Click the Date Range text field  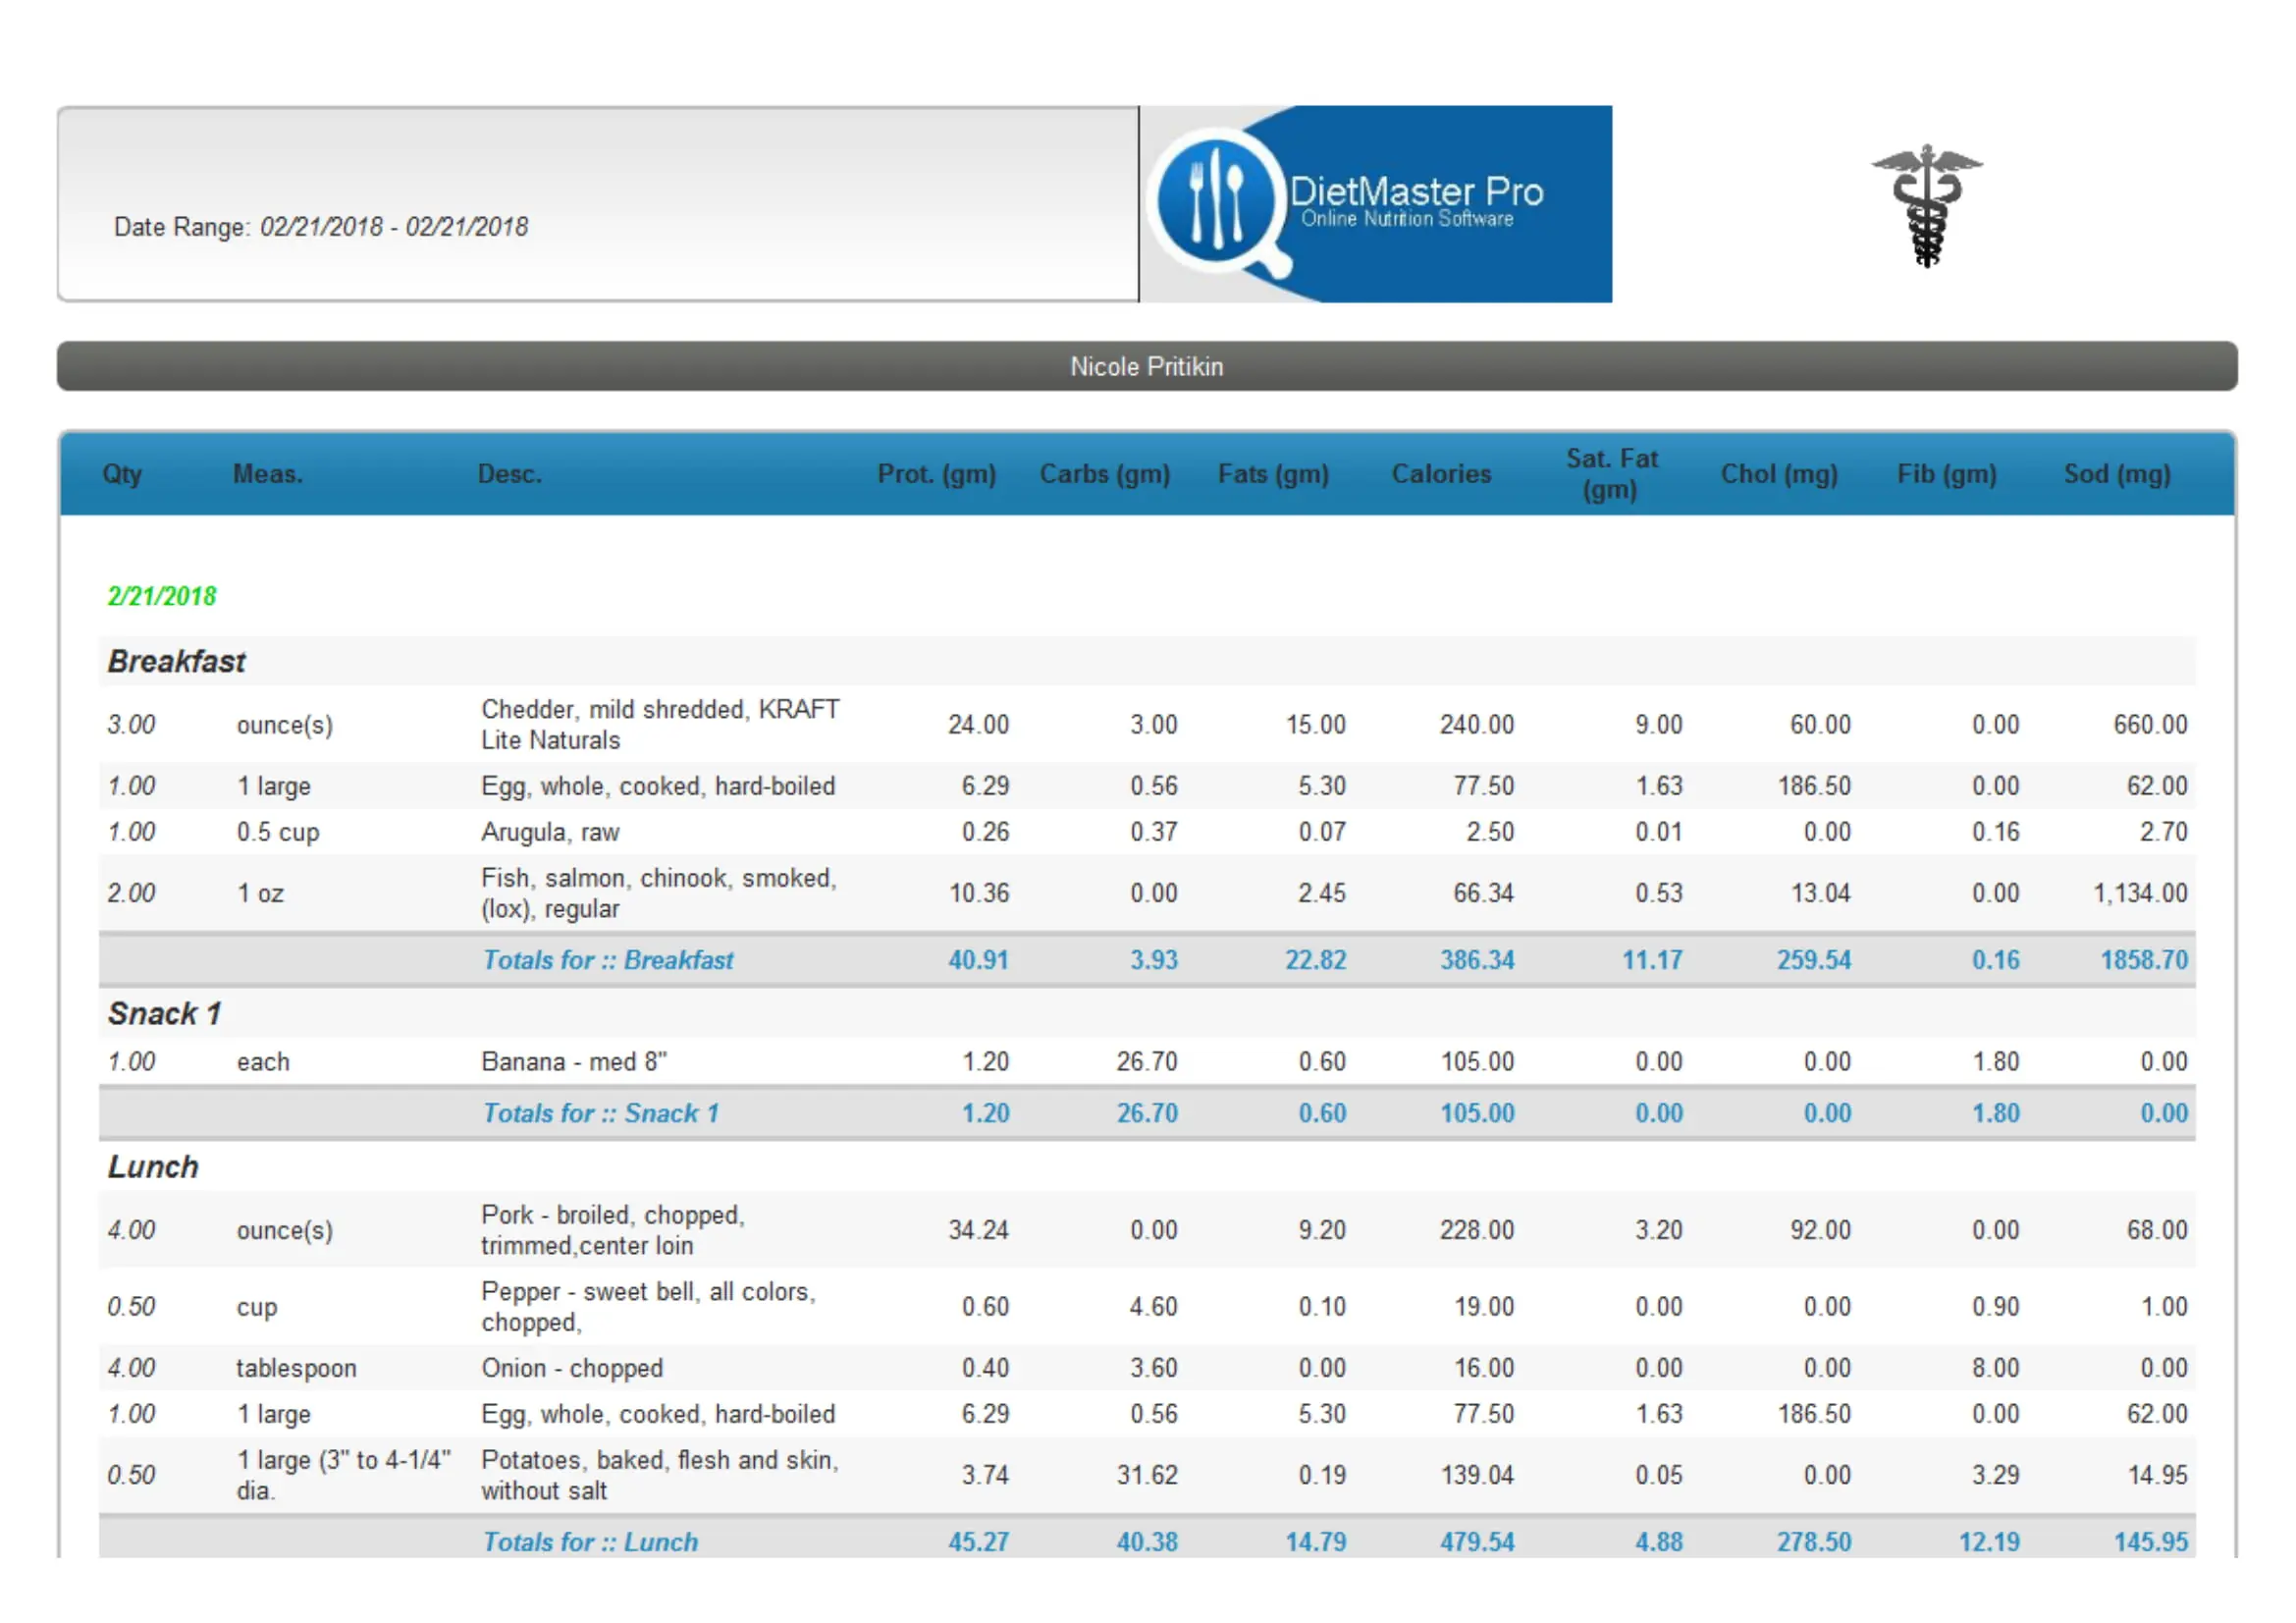tap(320, 227)
